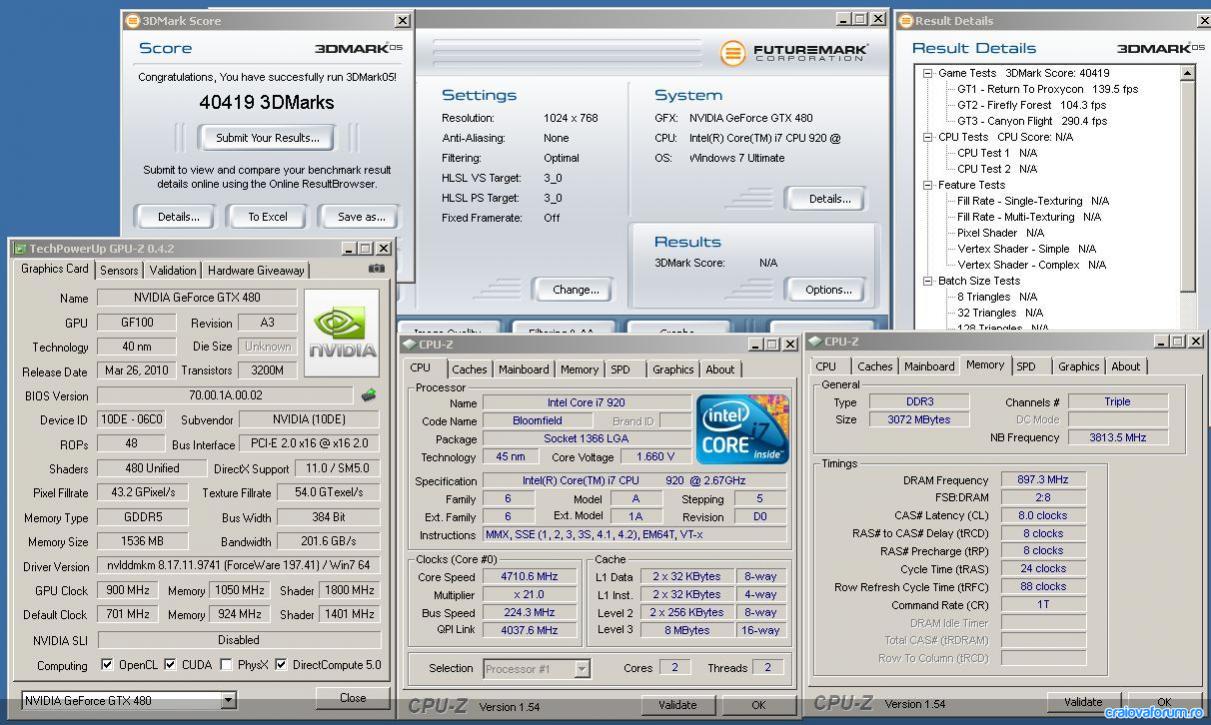
Task: Open Graphics tab in CPU-Z Memory window
Action: 1079,366
